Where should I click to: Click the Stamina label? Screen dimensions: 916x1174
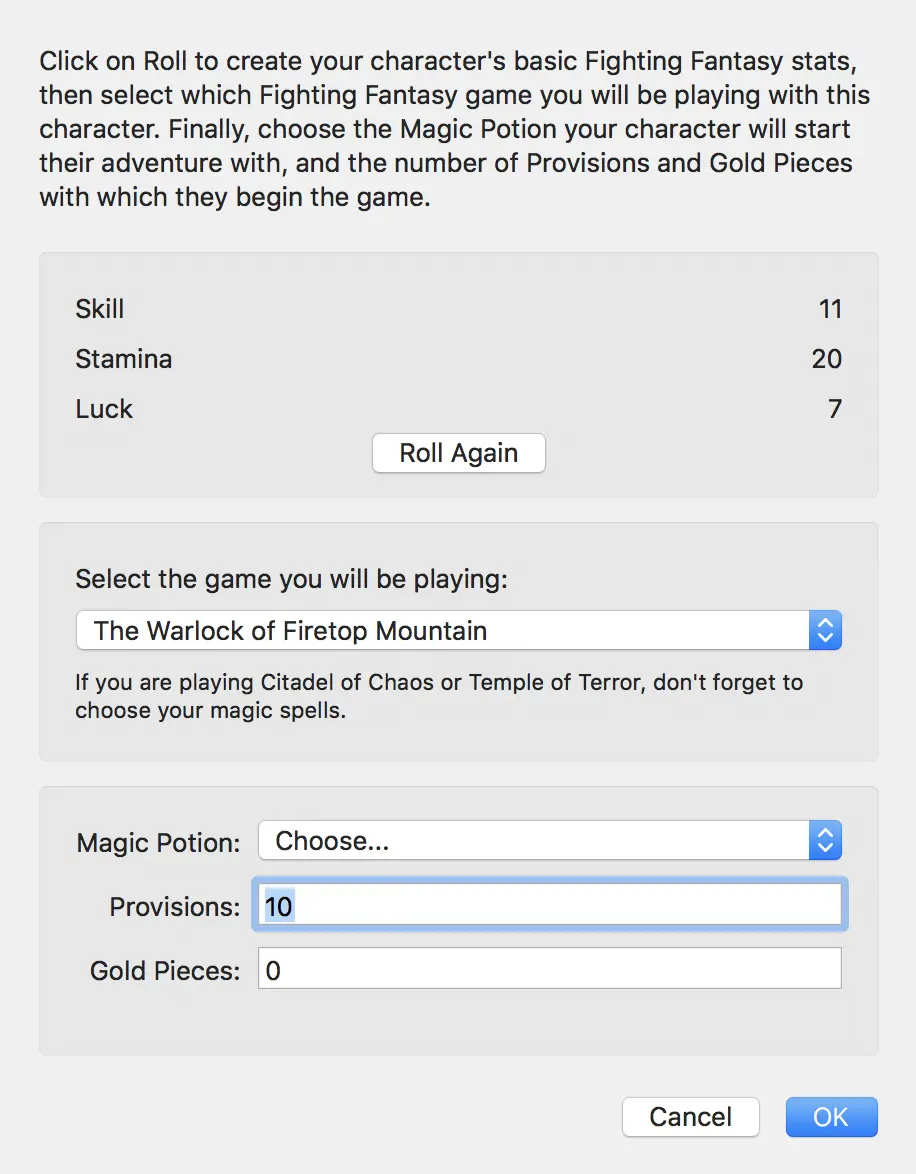pos(124,359)
